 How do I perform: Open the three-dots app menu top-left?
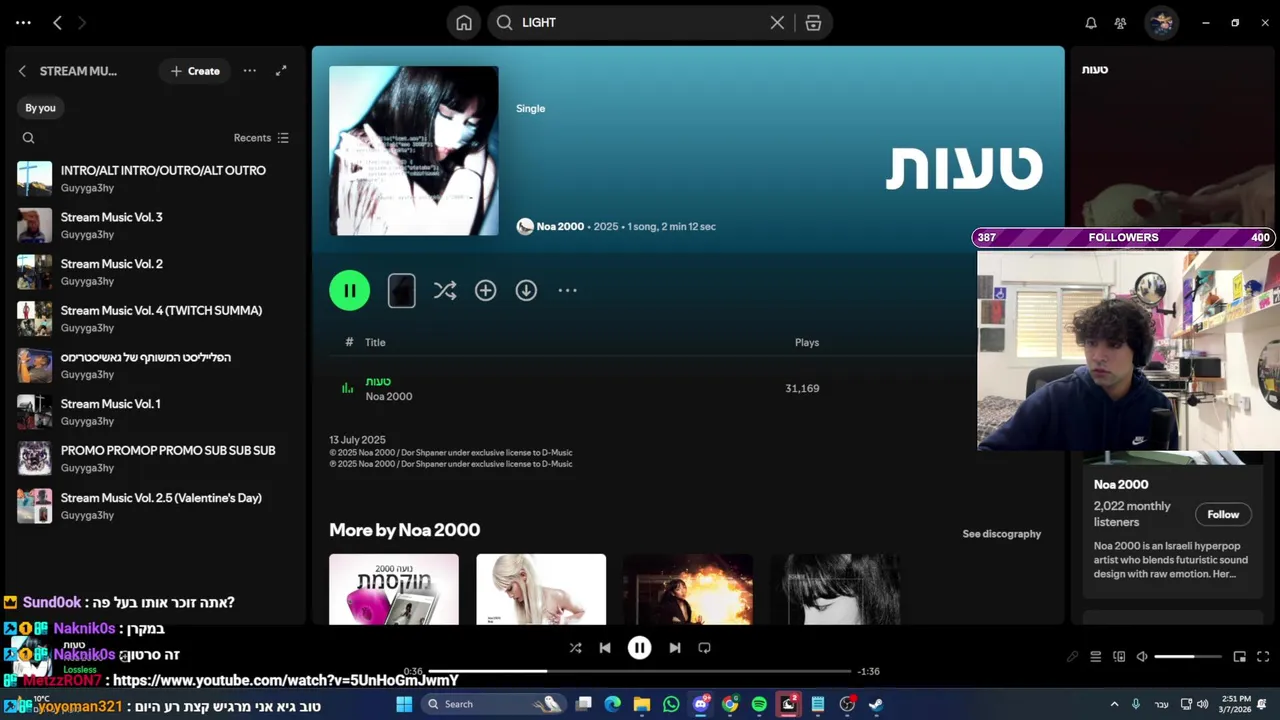pos(23,22)
